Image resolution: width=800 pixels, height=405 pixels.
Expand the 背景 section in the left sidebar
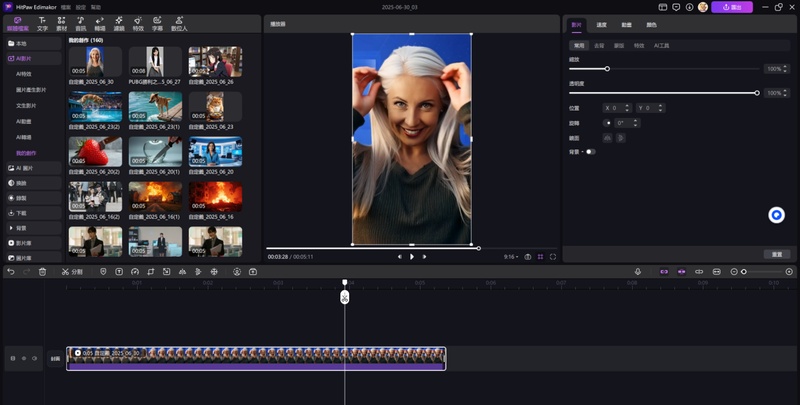coord(34,228)
